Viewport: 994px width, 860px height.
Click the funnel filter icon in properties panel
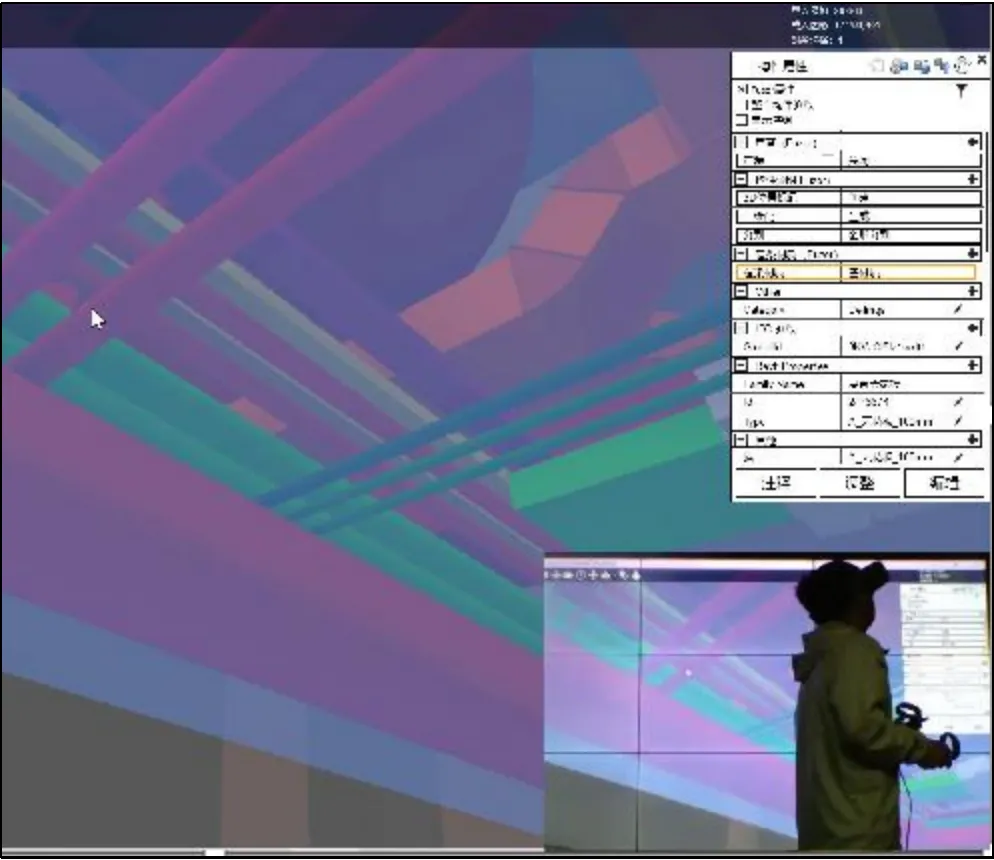pos(961,92)
